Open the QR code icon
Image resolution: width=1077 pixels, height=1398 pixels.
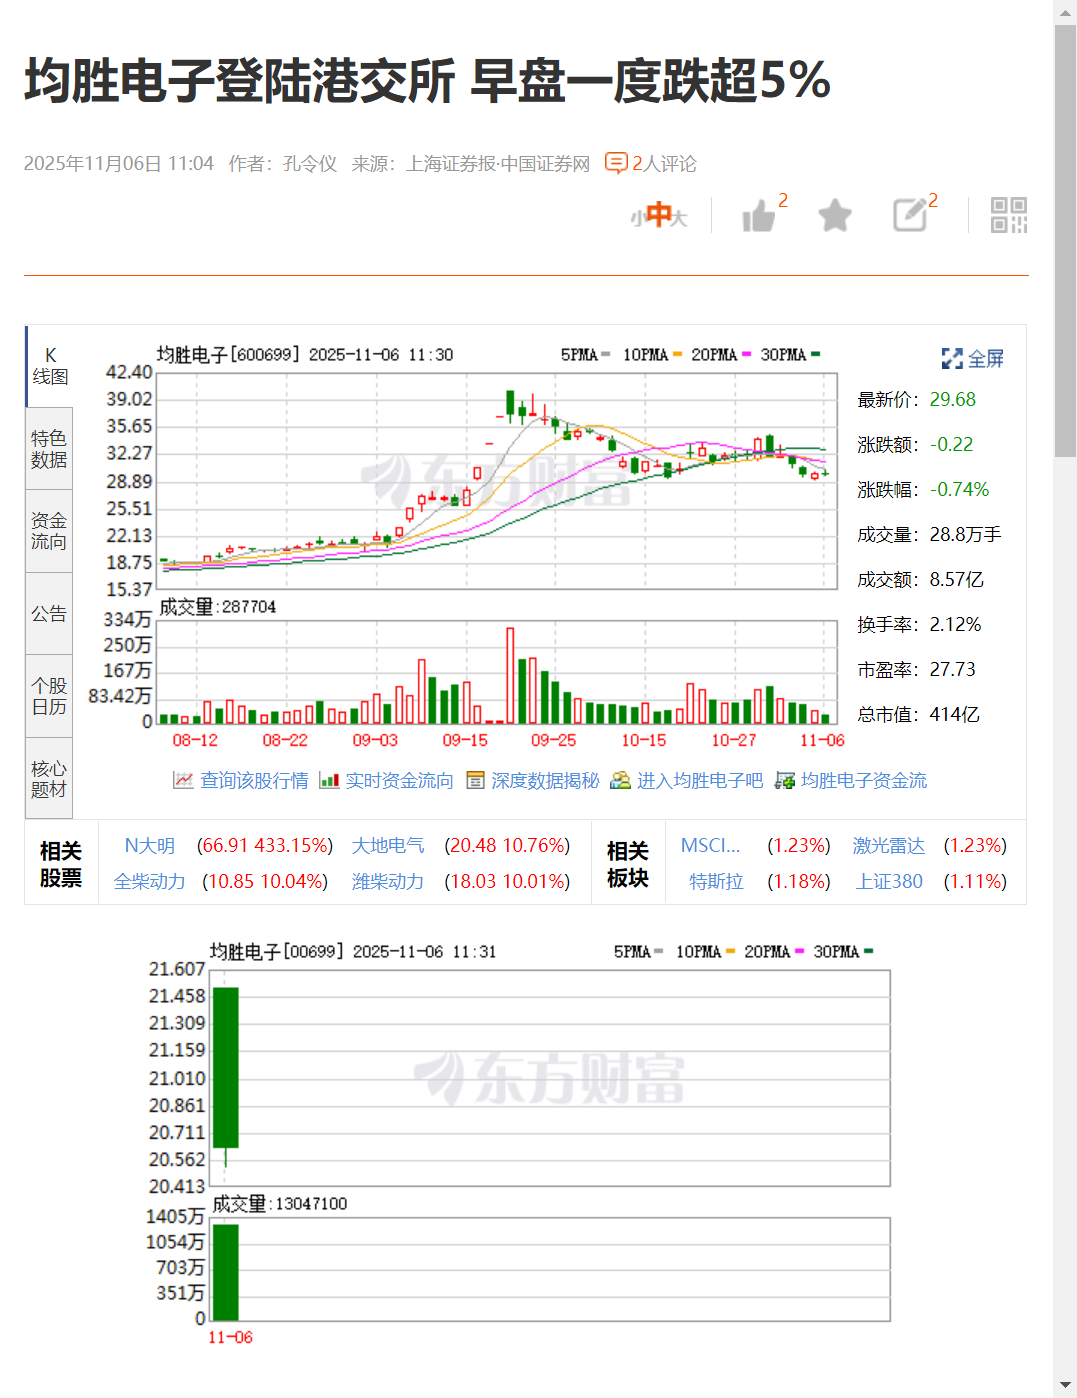(1009, 215)
